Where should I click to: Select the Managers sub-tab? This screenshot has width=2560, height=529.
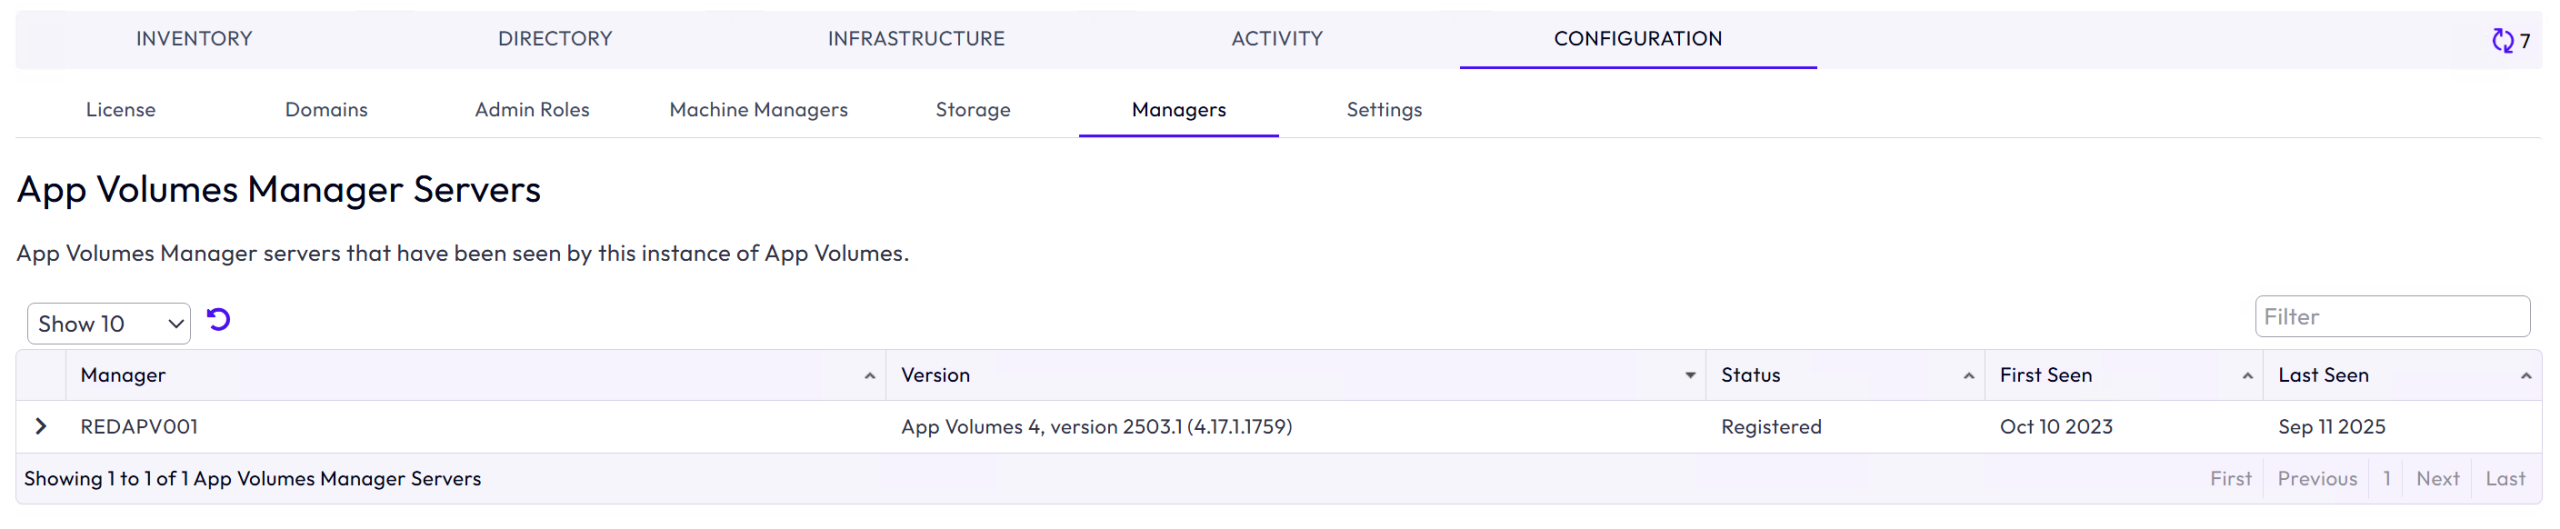click(1179, 110)
